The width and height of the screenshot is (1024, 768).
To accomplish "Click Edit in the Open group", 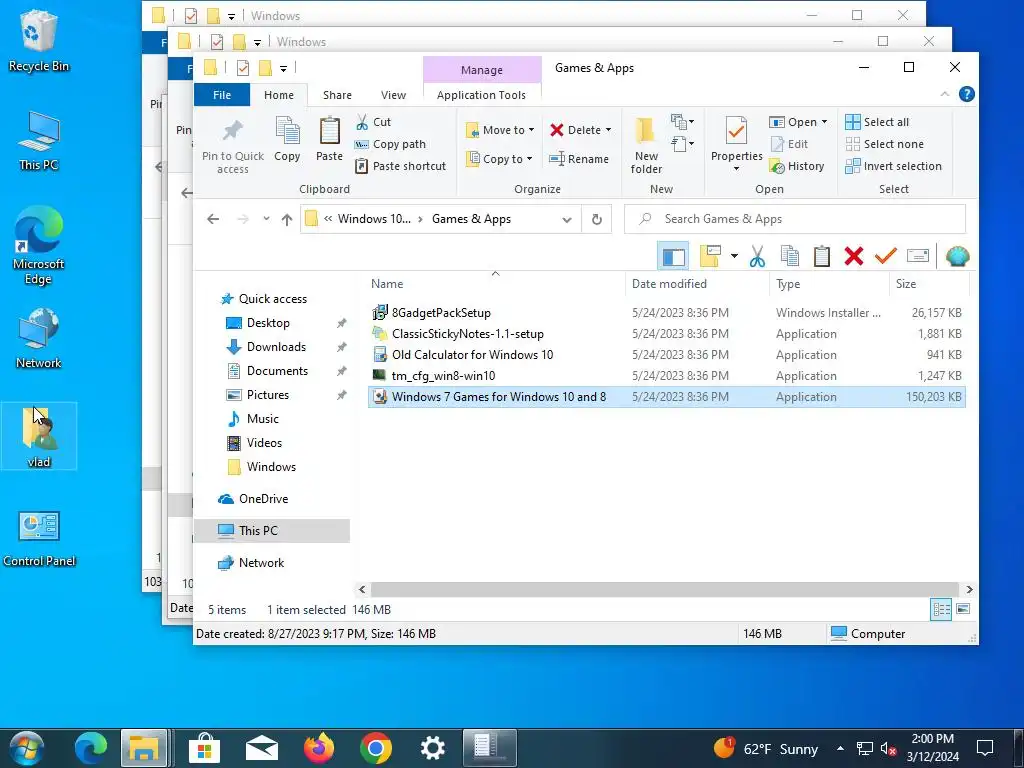I will click(x=789, y=144).
